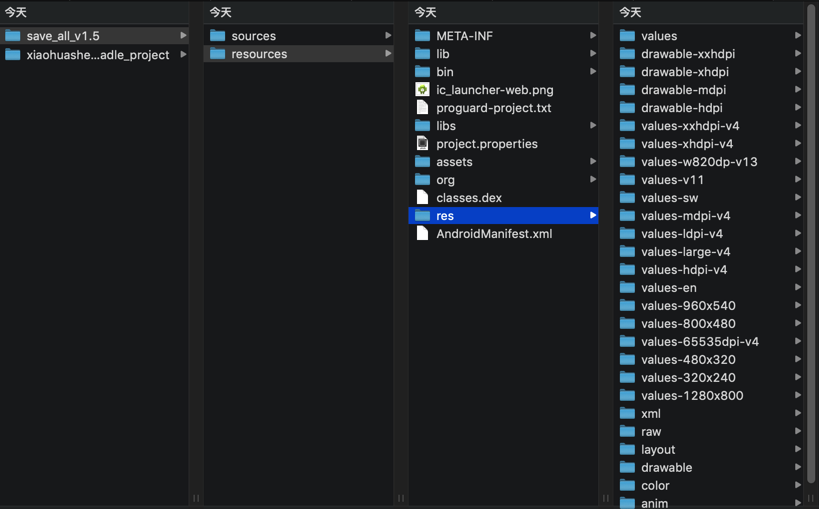
Task: Select the proguard-project.txt text file icon
Action: (422, 108)
